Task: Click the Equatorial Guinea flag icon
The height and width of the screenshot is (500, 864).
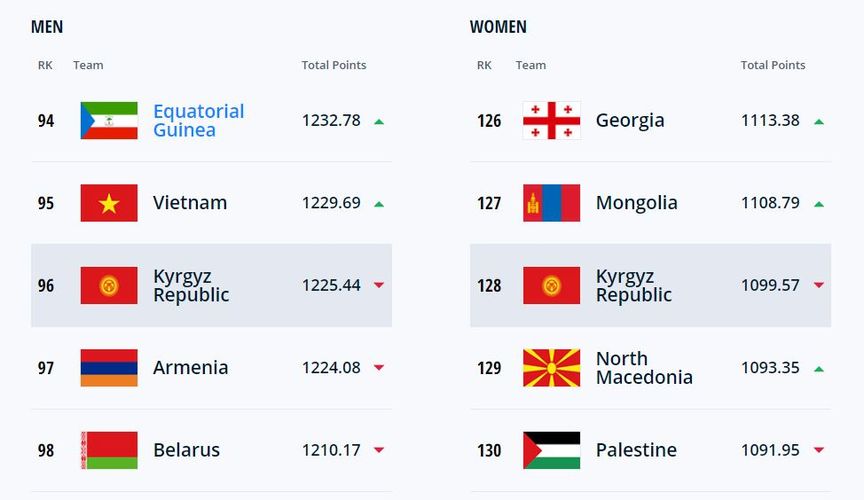Action: click(109, 121)
